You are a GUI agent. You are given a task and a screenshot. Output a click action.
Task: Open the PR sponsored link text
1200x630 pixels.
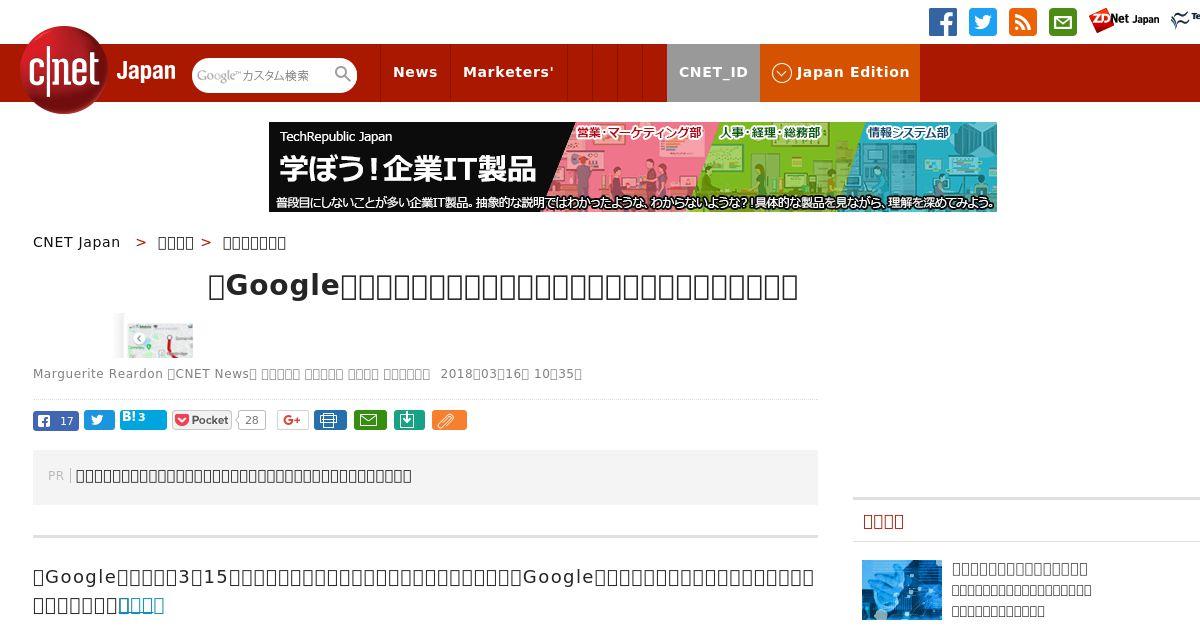(x=244, y=476)
